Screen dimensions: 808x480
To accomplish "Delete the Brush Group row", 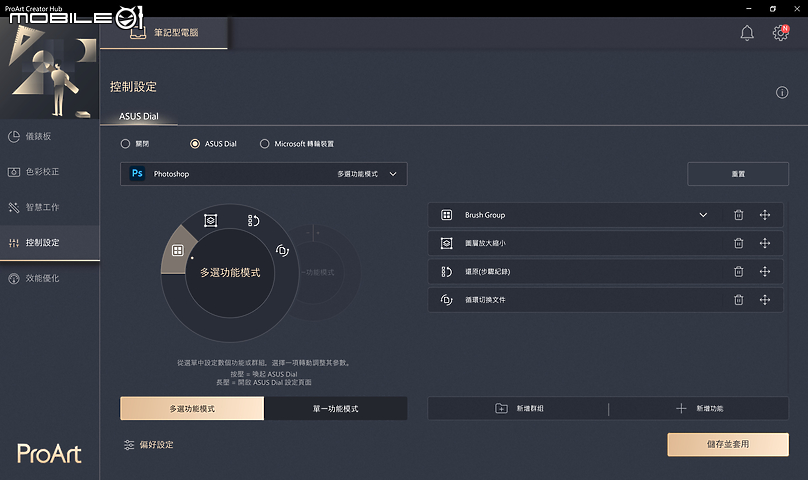I will click(x=738, y=215).
